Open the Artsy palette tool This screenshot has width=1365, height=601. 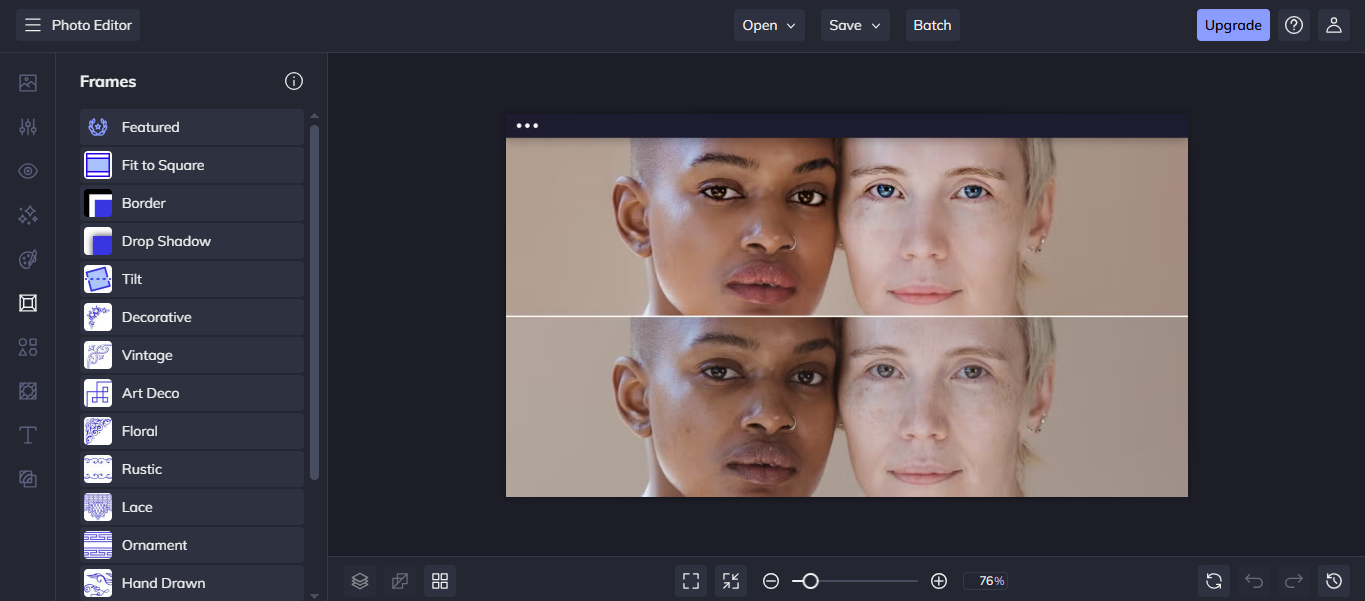pos(27,259)
